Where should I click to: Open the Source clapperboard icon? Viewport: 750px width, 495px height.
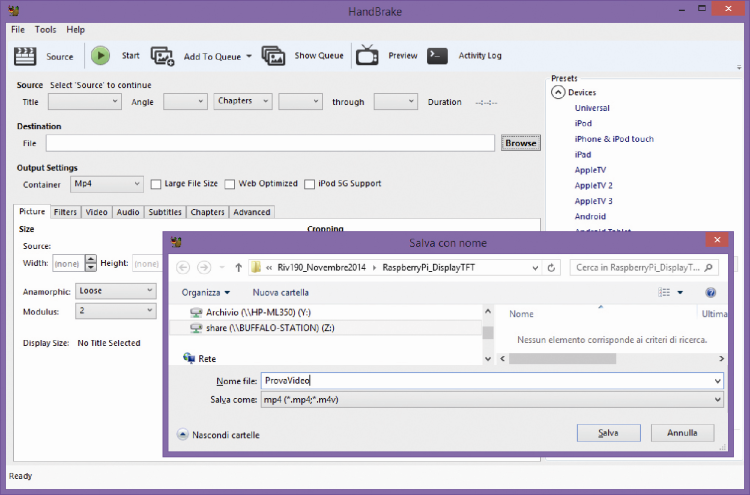point(25,56)
